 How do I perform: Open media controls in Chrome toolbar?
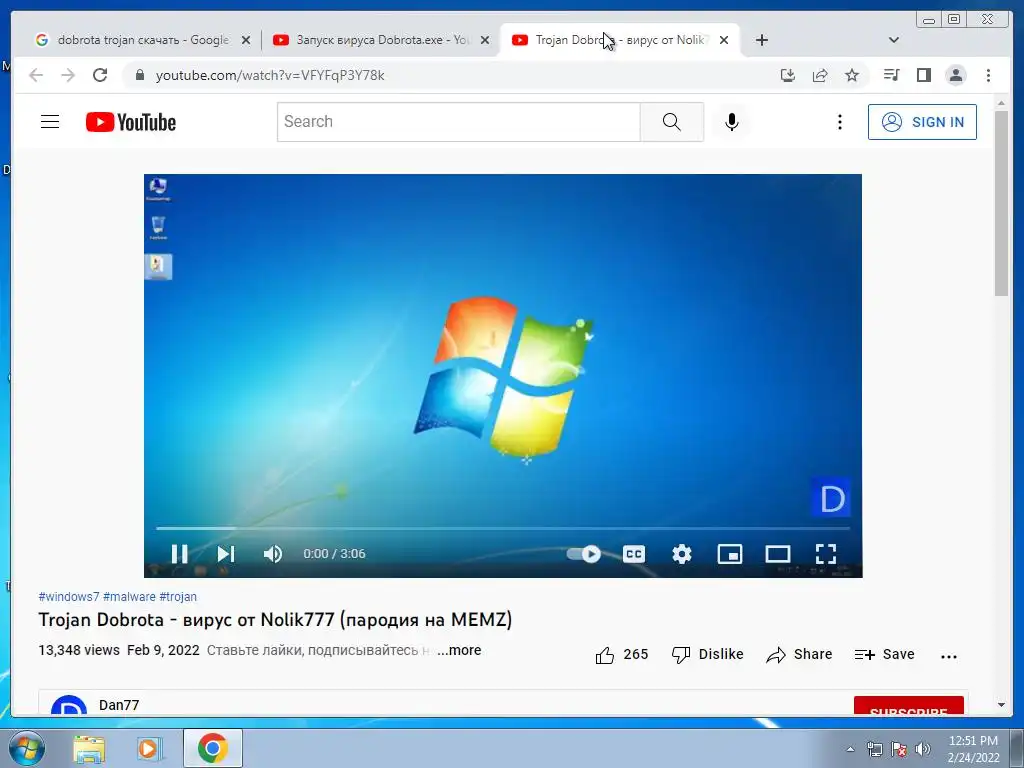891,75
